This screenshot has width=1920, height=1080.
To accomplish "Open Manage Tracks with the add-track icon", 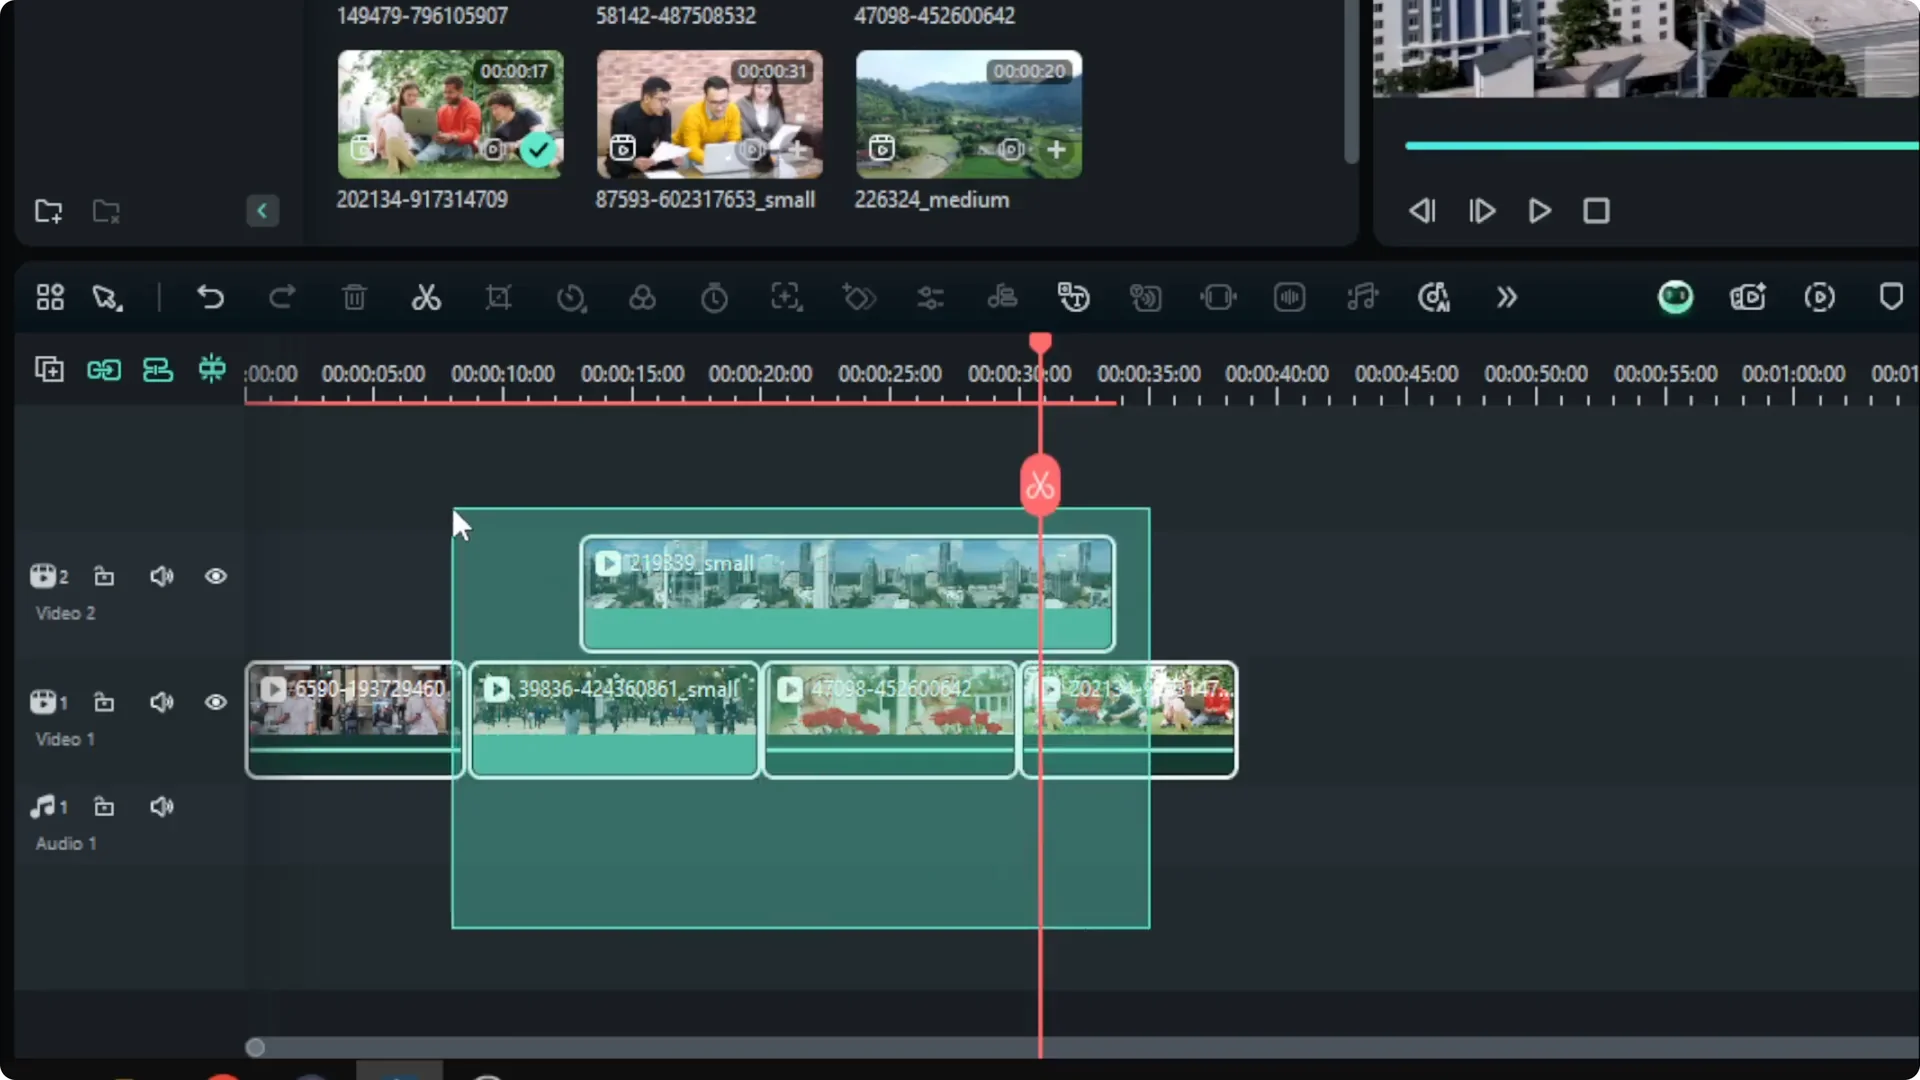I will pyautogui.click(x=49, y=369).
